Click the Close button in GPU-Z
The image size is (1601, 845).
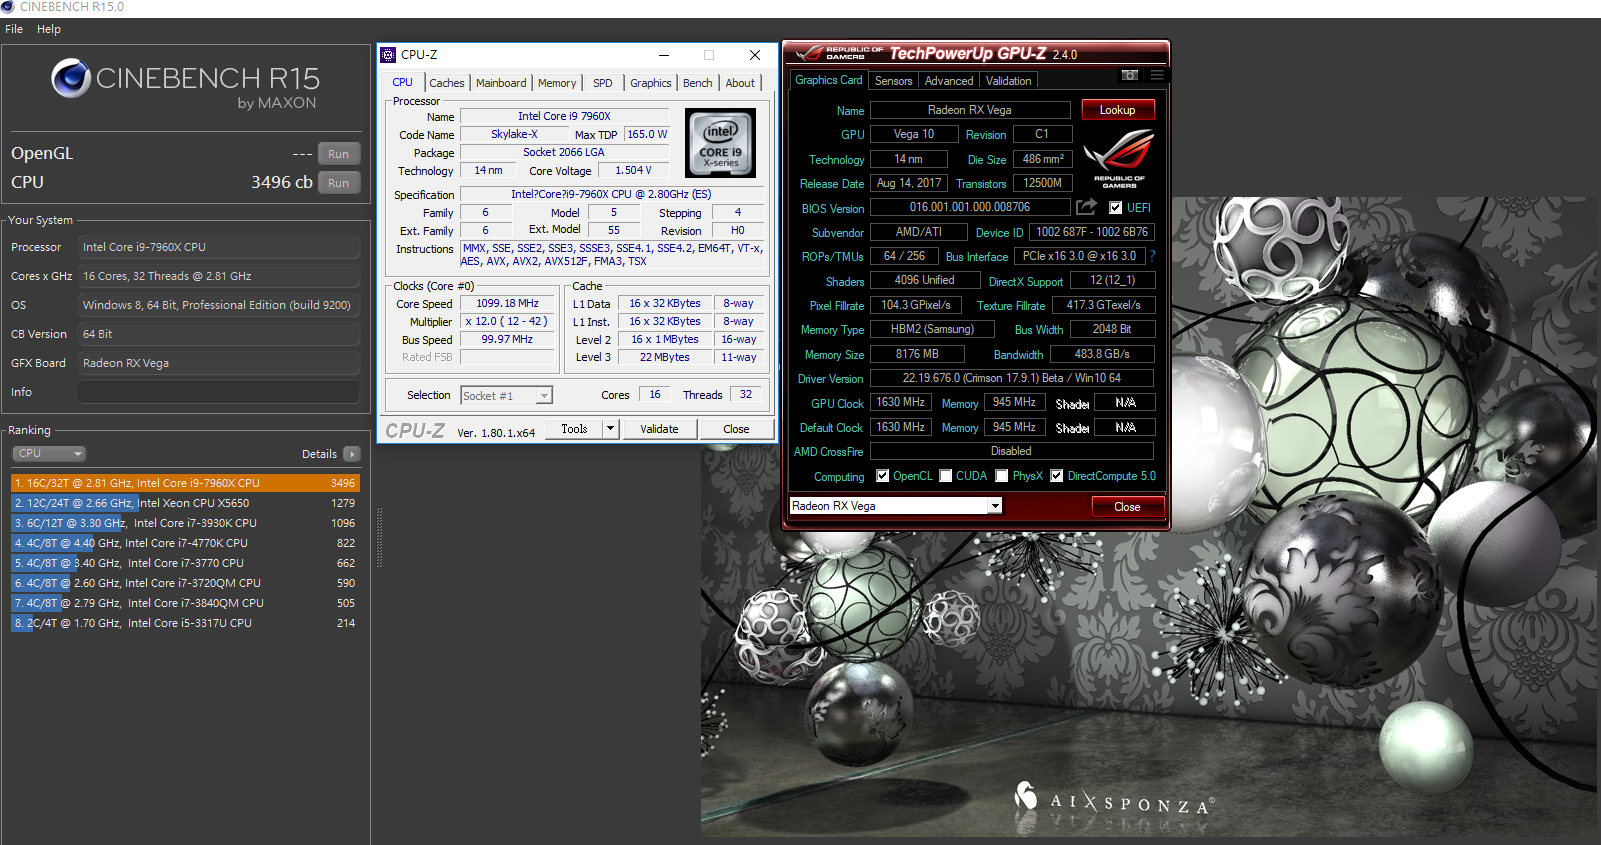click(x=1128, y=507)
